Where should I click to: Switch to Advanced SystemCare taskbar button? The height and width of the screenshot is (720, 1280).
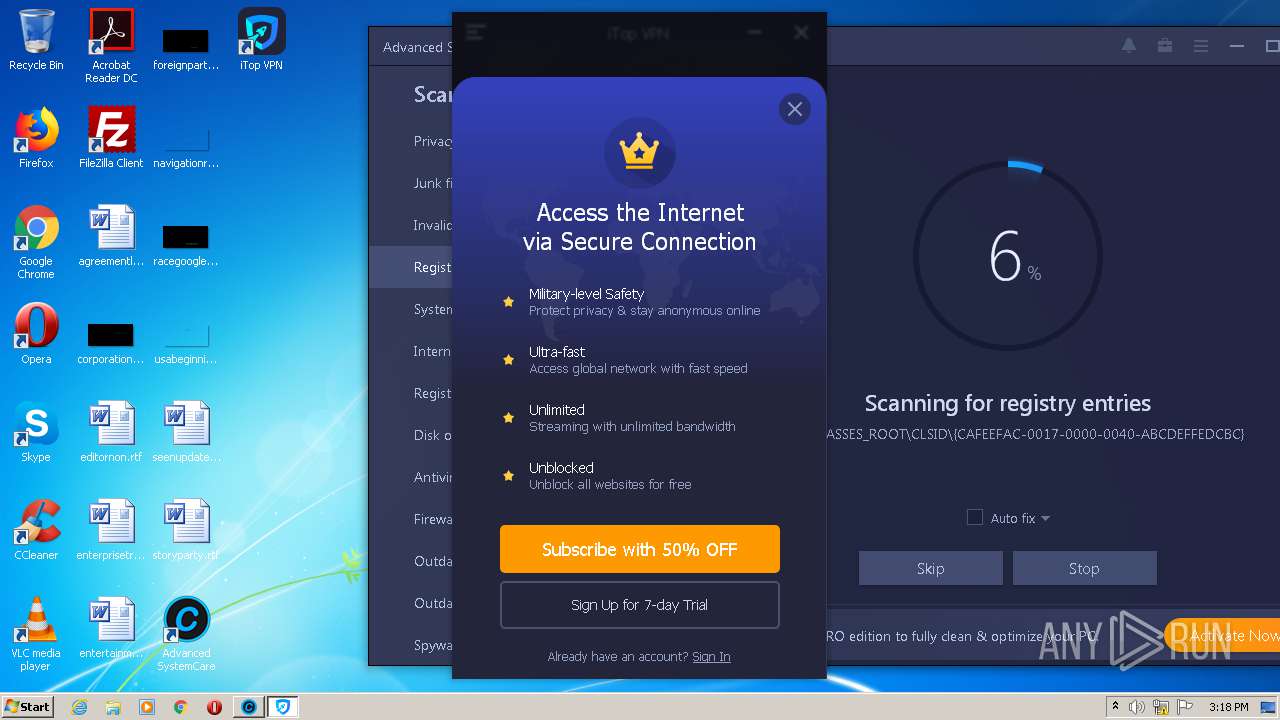click(249, 707)
